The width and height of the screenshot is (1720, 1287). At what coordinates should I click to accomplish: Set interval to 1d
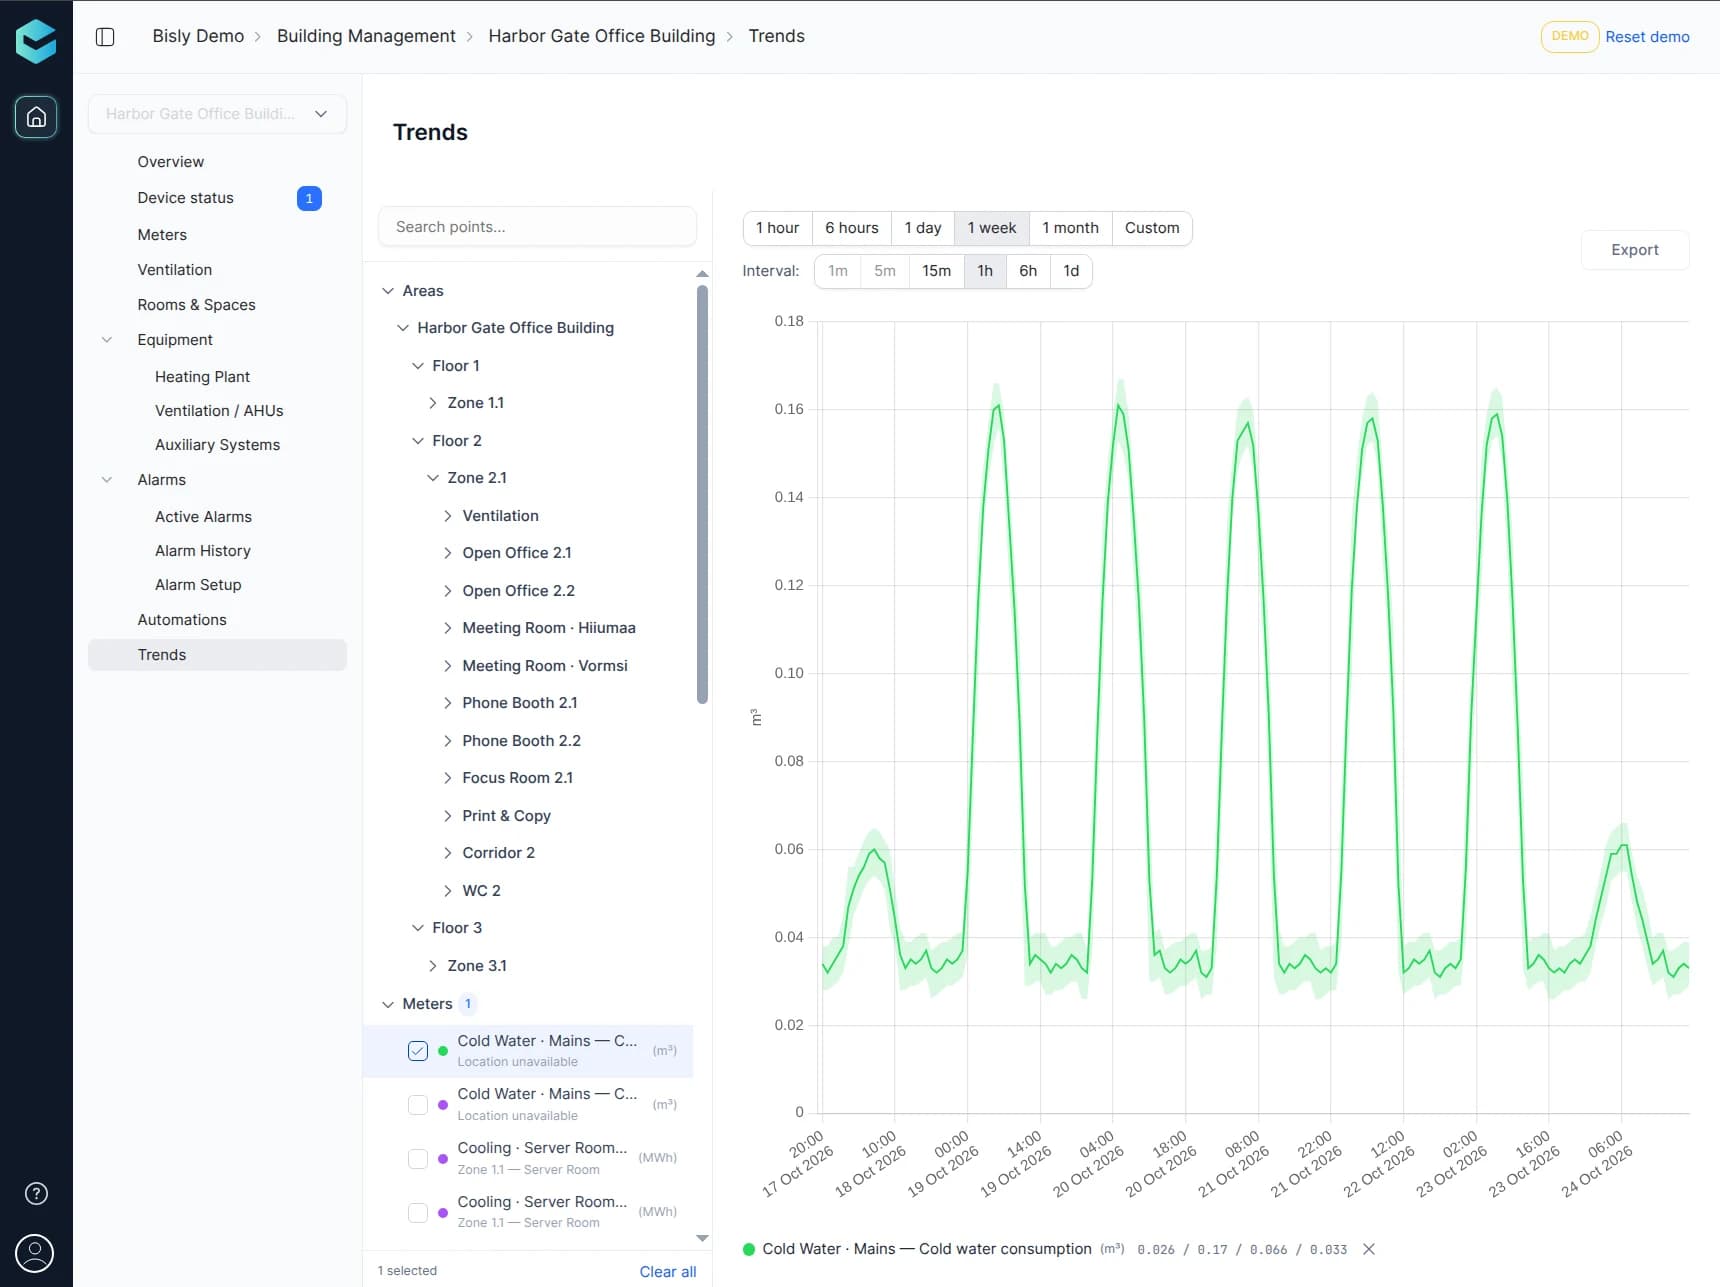click(x=1071, y=271)
